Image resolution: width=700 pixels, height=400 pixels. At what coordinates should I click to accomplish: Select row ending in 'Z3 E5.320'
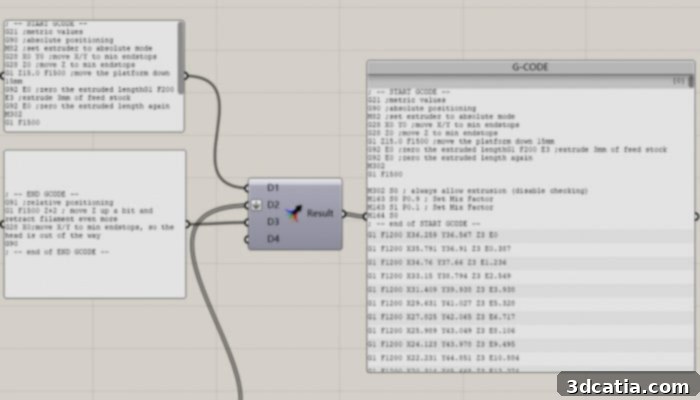coord(530,303)
